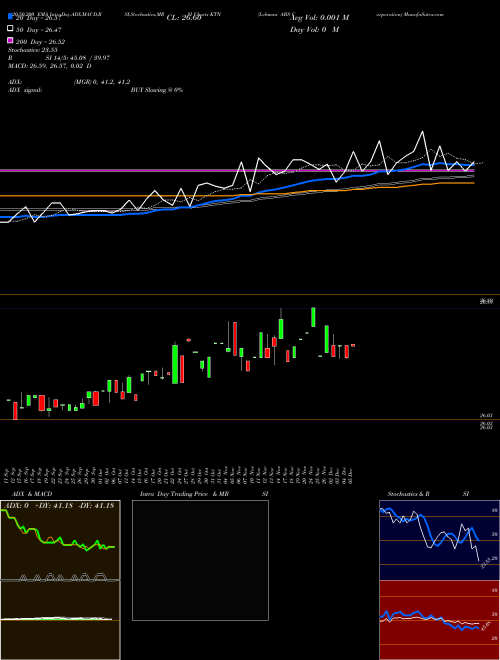
Task: Click the 'Stochastics & R' panel title
Action: pyautogui.click(x=408, y=494)
